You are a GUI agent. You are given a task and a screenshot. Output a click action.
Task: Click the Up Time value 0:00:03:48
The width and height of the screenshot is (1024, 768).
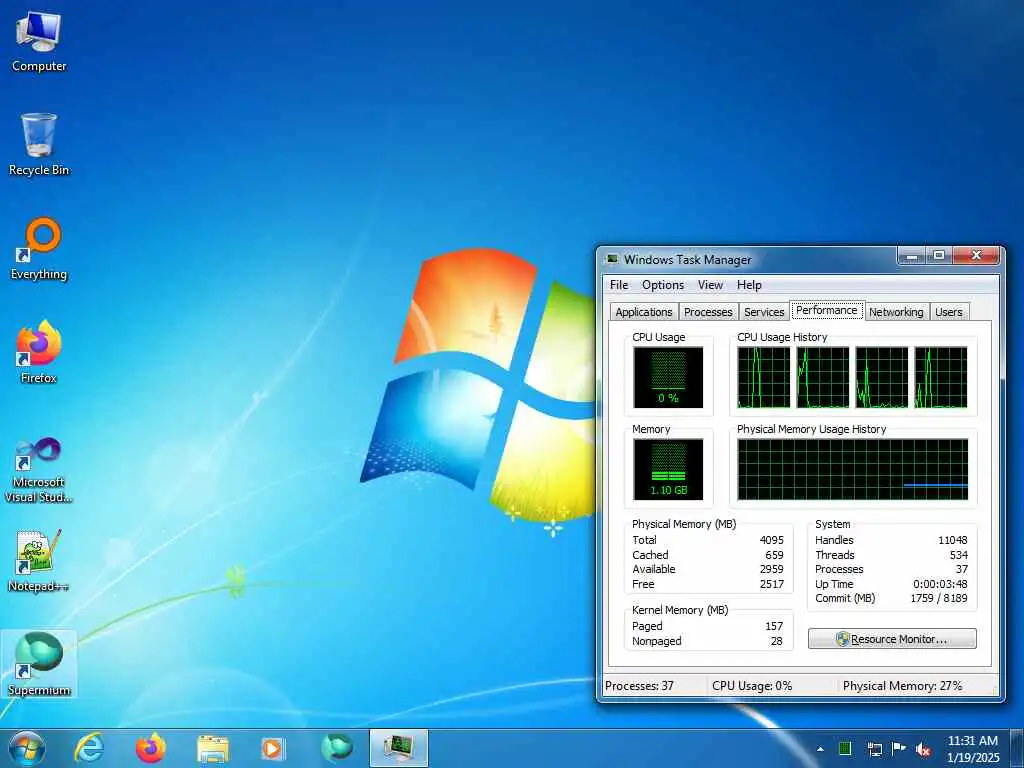(940, 584)
